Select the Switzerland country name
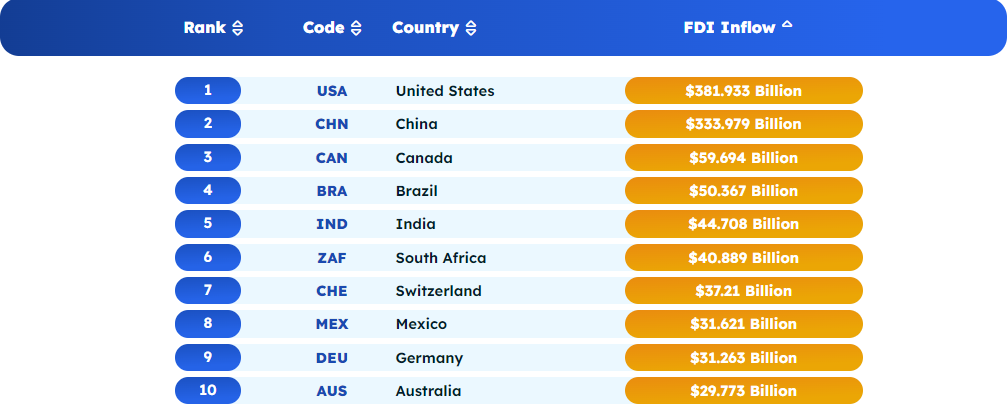Image resolution: width=1008 pixels, height=415 pixels. coord(438,291)
